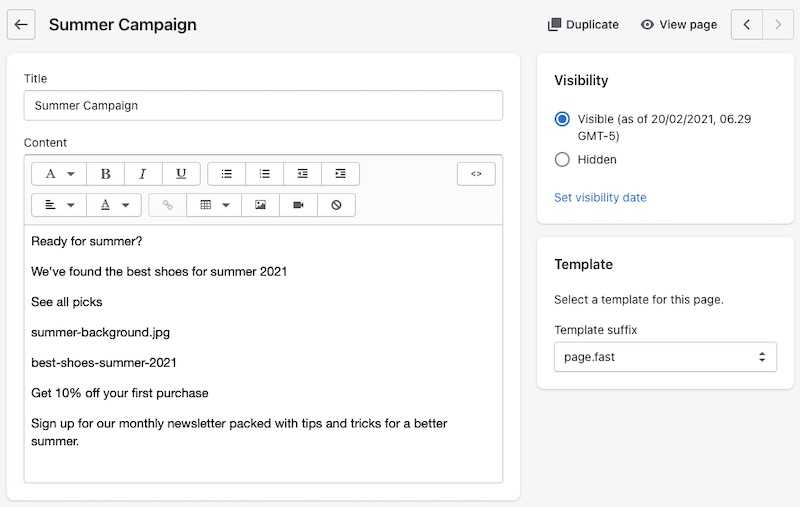Insert a video into content

tap(298, 205)
